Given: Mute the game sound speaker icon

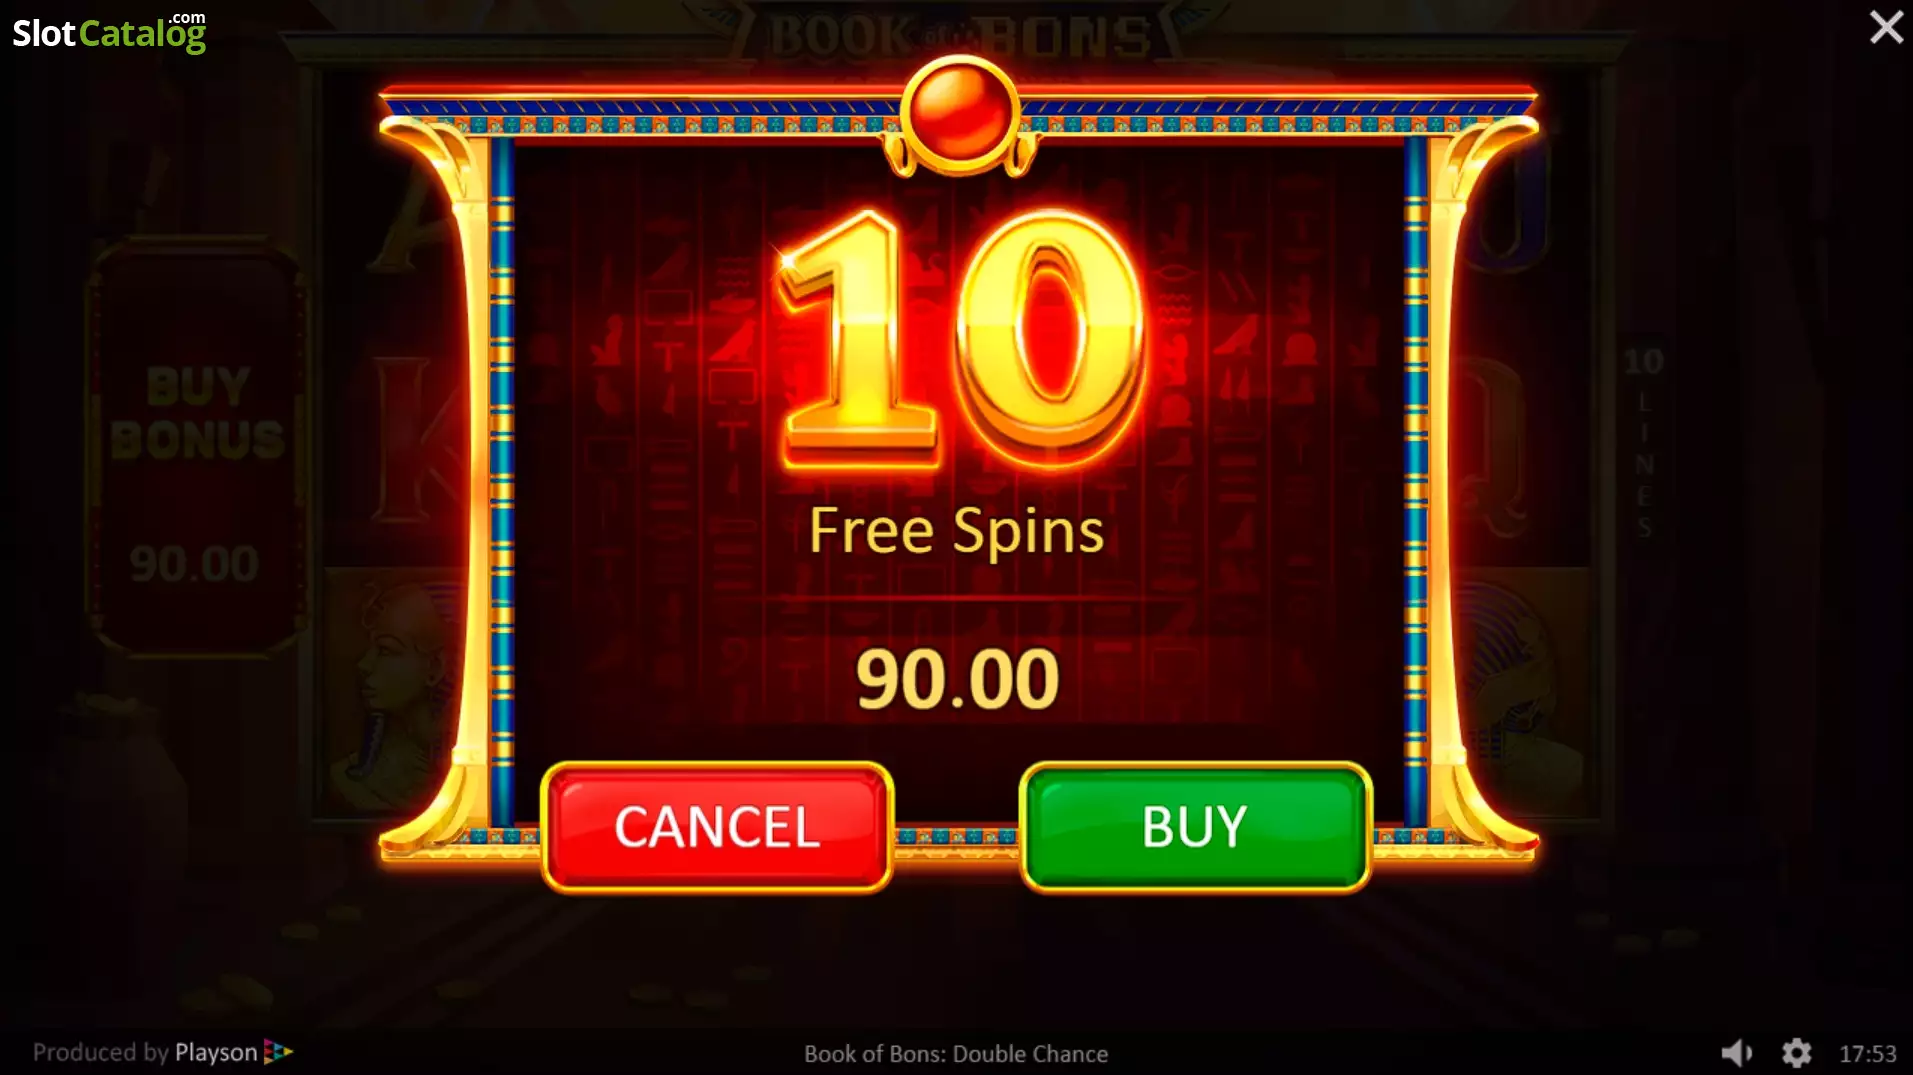Looking at the screenshot, I should click(1736, 1052).
